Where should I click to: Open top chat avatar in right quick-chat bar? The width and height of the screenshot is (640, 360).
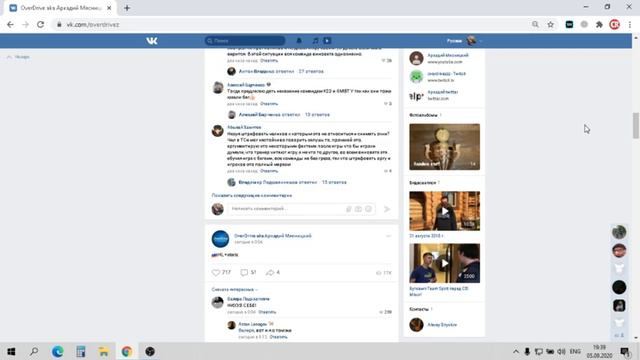pos(619,232)
